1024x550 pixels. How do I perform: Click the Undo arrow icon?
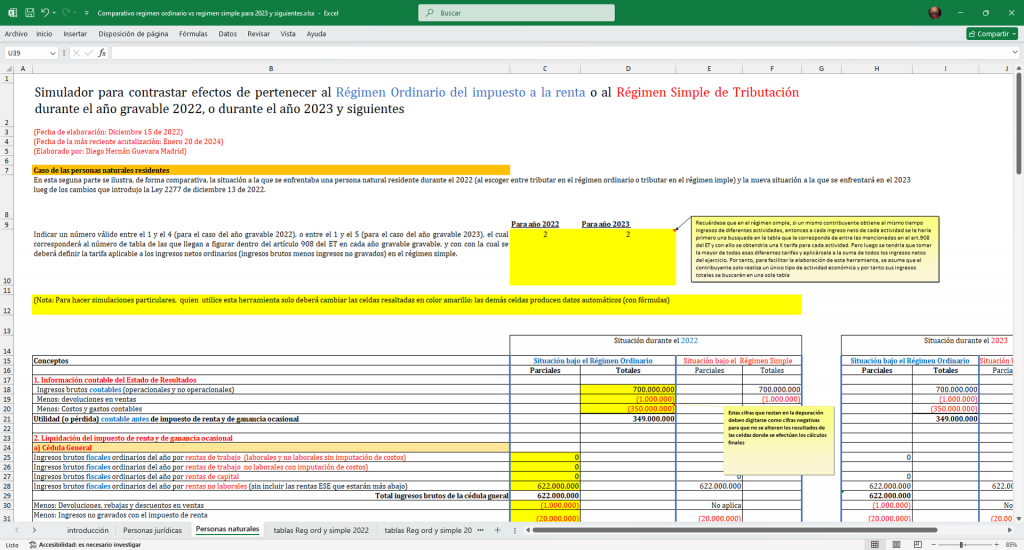[x=44, y=12]
